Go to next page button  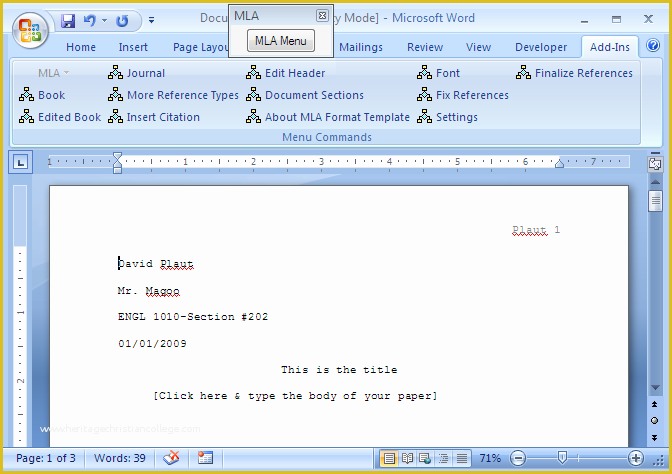(x=654, y=438)
